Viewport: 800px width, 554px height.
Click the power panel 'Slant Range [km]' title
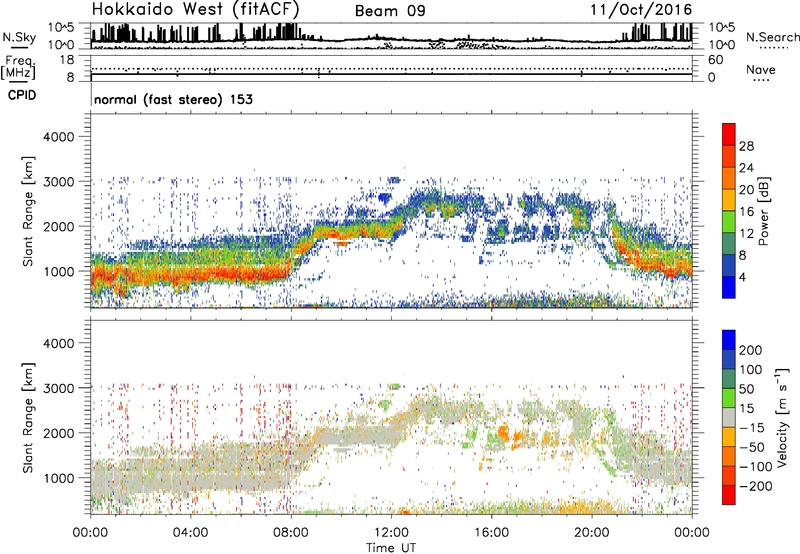click(x=28, y=211)
